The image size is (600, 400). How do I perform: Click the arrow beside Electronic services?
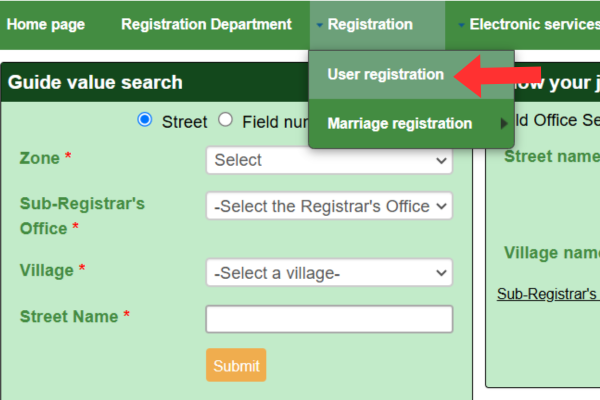click(461, 25)
